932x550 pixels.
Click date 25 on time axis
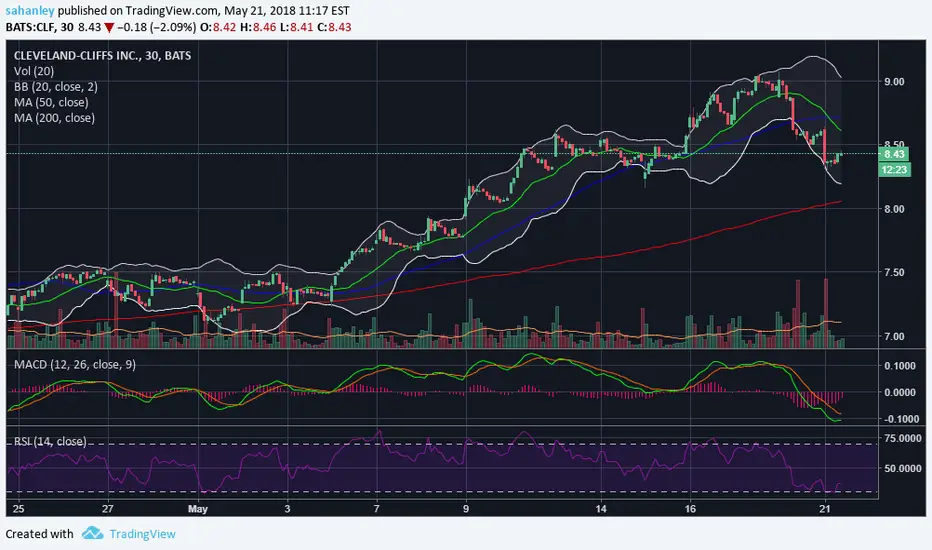(18, 509)
